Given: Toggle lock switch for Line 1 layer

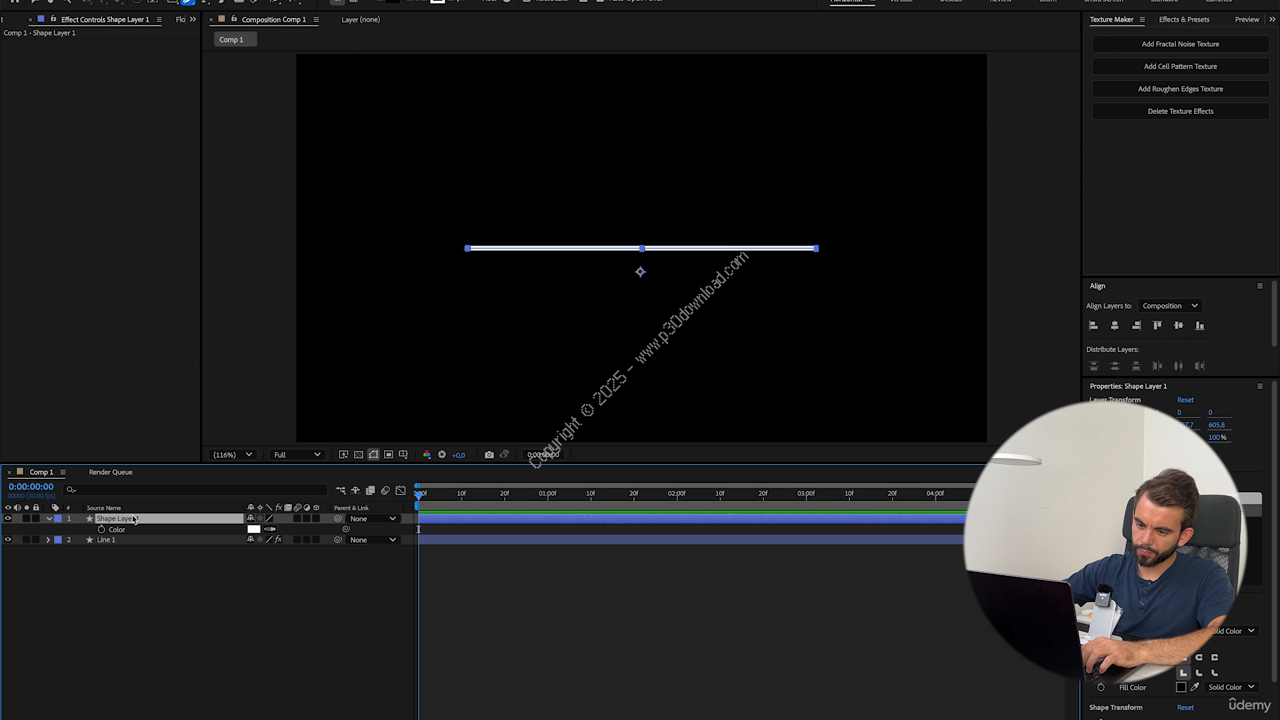Looking at the screenshot, I should [36, 540].
